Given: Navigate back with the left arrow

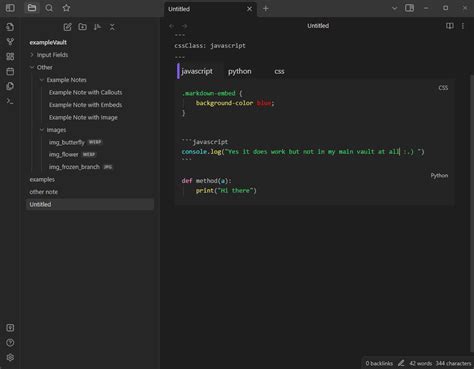Looking at the screenshot, I should pyautogui.click(x=172, y=26).
